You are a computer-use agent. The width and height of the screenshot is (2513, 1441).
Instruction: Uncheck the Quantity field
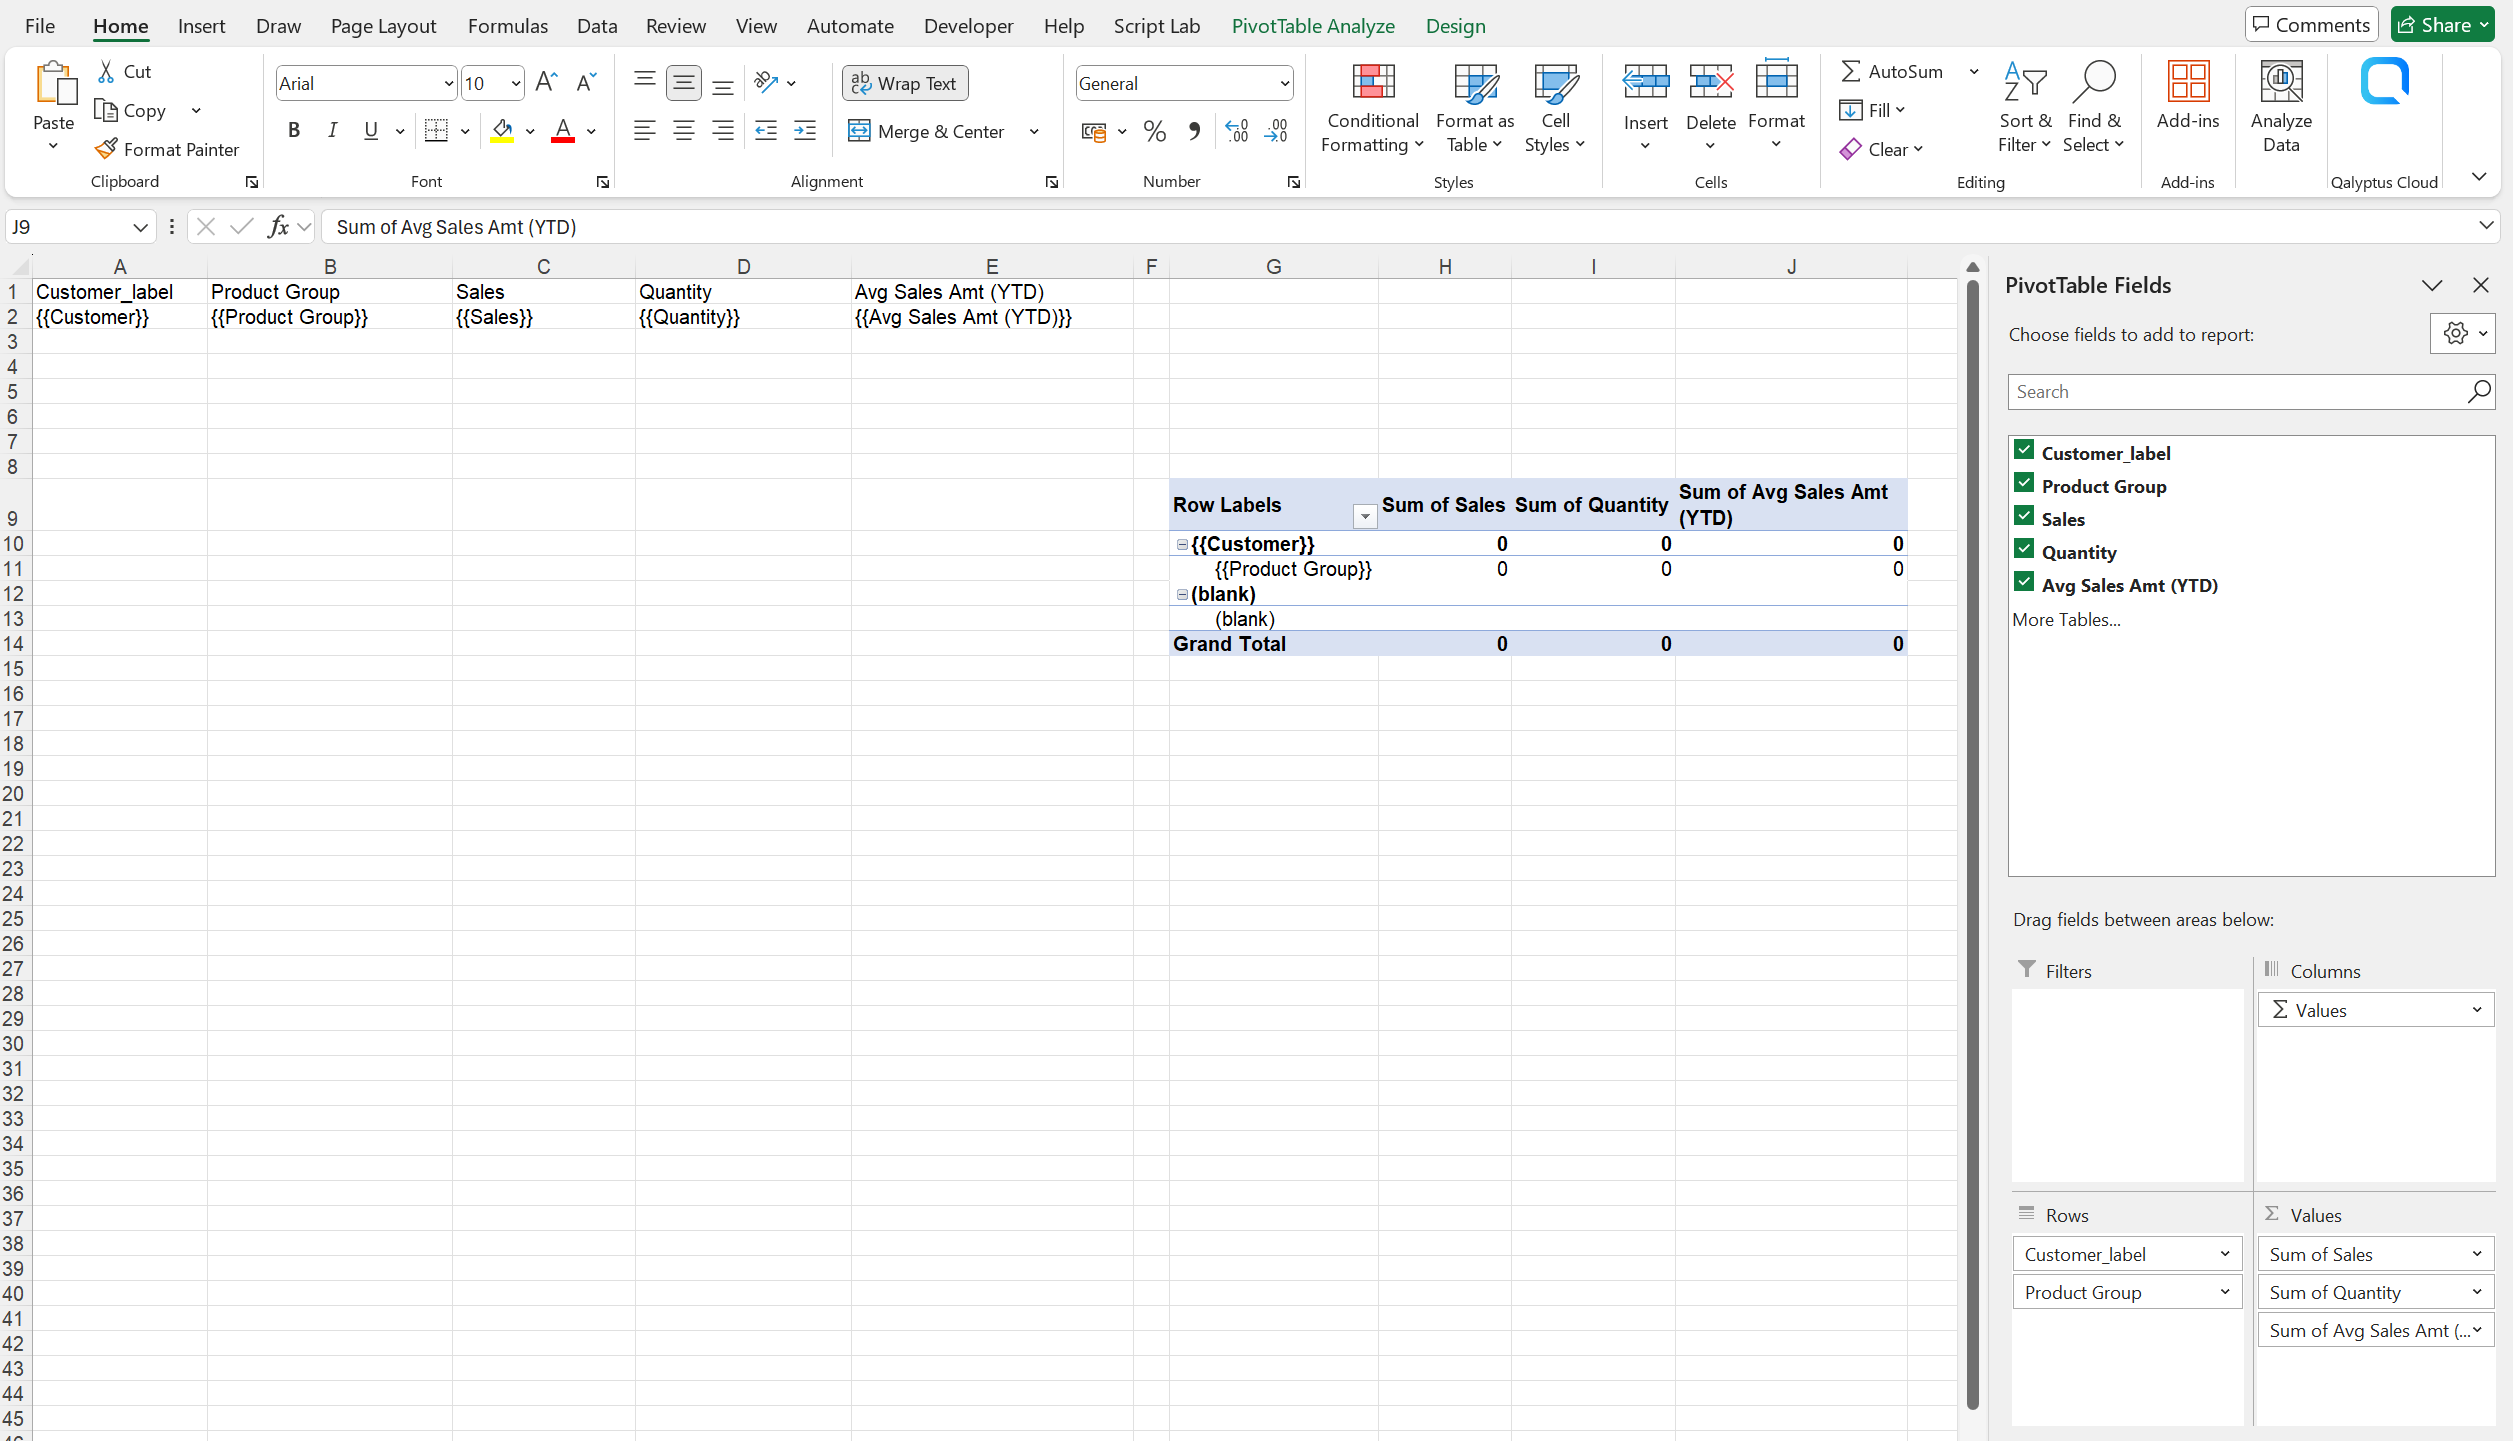click(x=2024, y=548)
